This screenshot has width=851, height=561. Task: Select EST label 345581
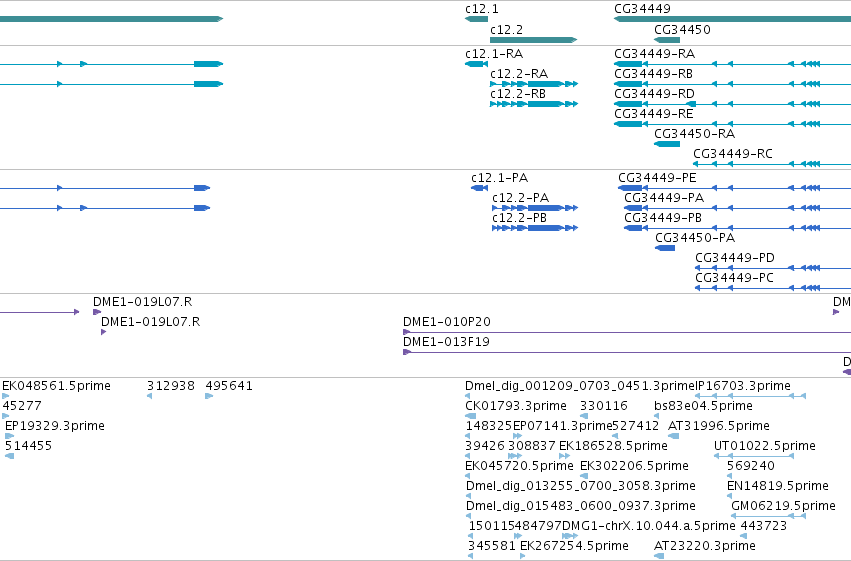492,547
